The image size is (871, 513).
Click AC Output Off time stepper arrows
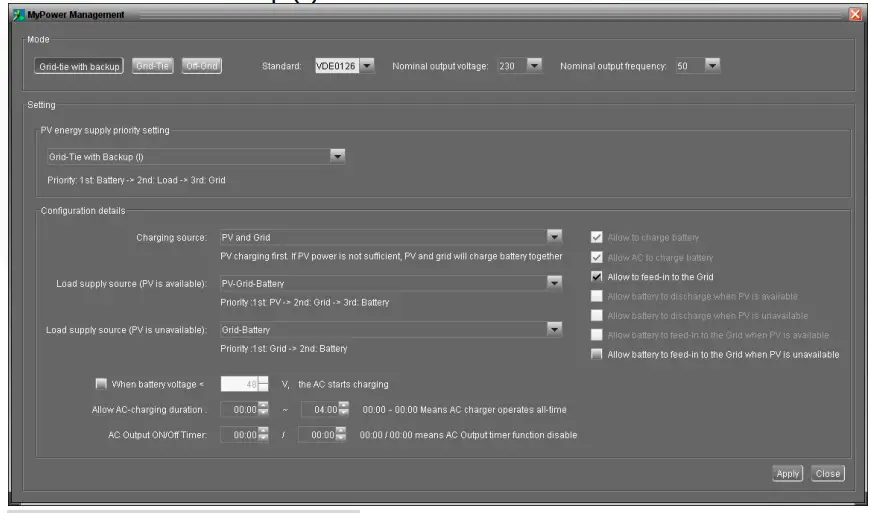[x=341, y=435]
